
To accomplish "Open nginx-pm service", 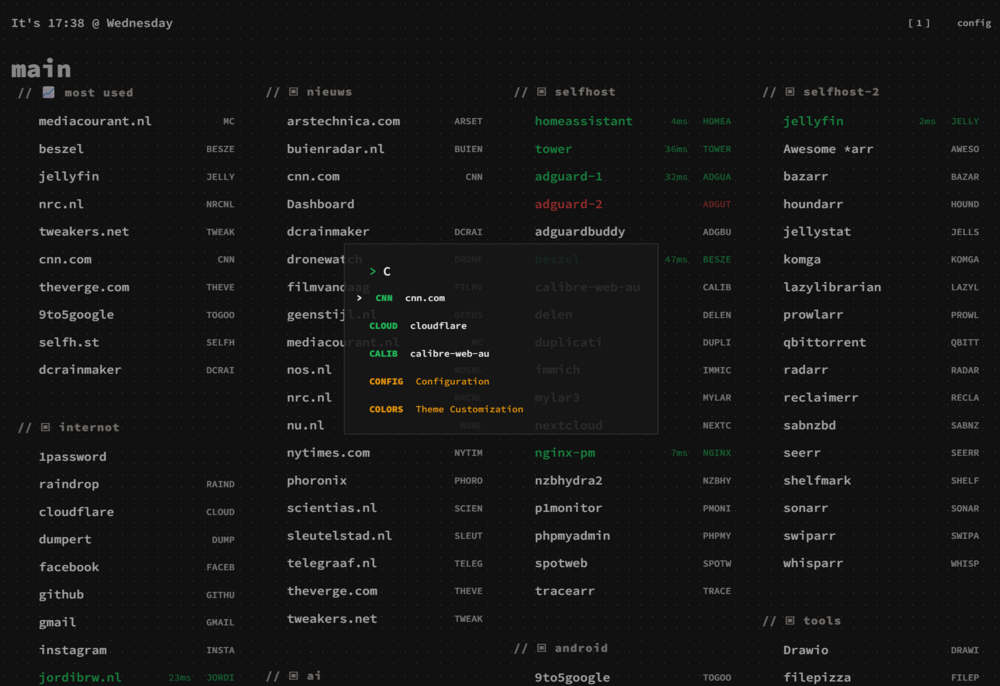I will coord(564,453).
